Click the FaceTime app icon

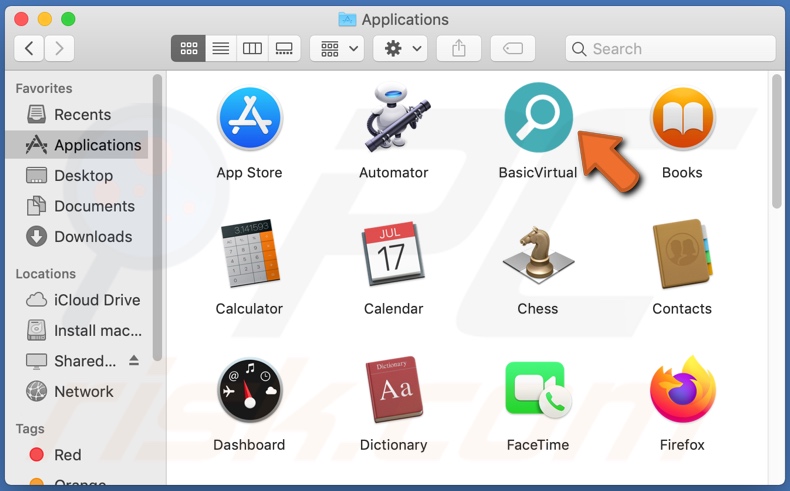tap(538, 390)
